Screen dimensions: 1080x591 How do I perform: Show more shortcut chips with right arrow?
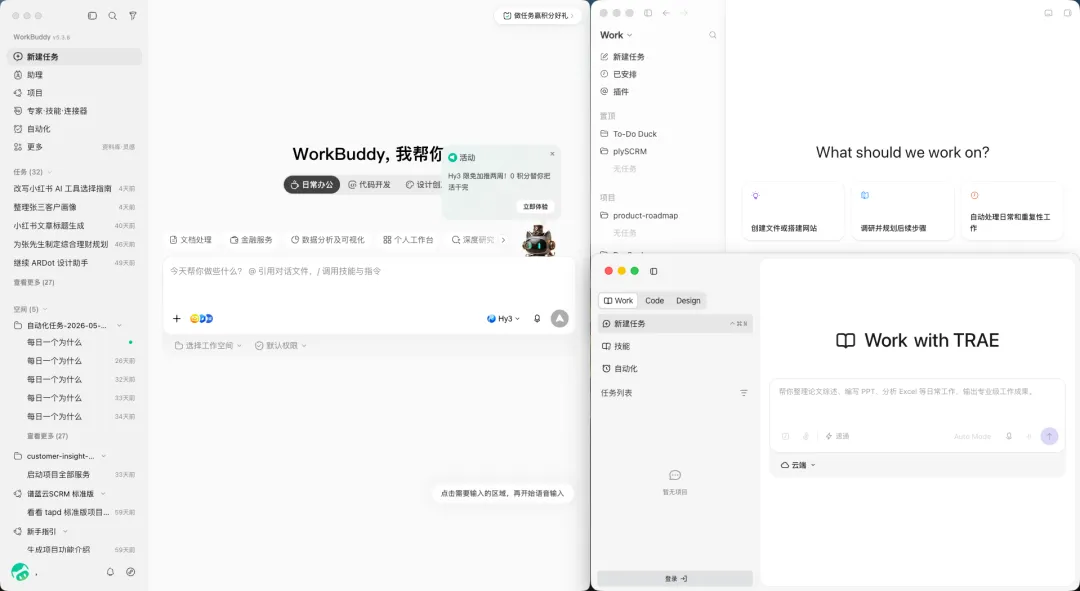[x=503, y=240]
